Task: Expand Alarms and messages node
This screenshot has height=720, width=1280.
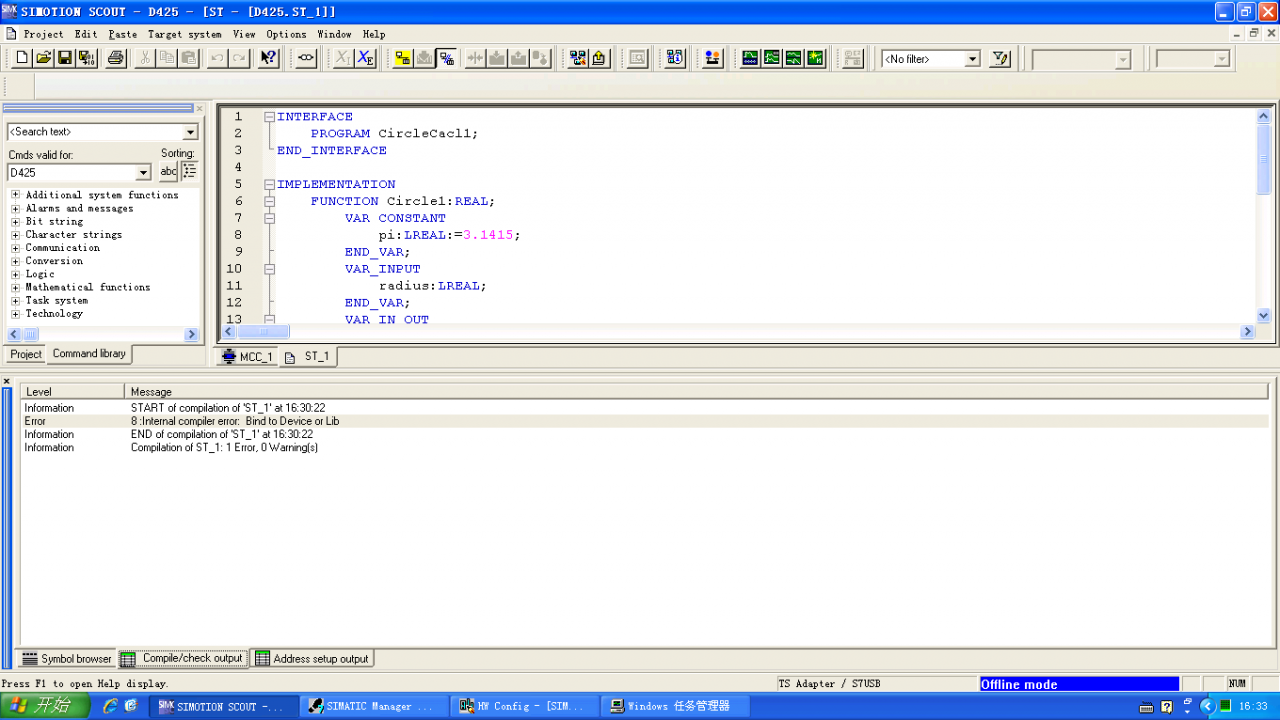Action: (x=15, y=208)
